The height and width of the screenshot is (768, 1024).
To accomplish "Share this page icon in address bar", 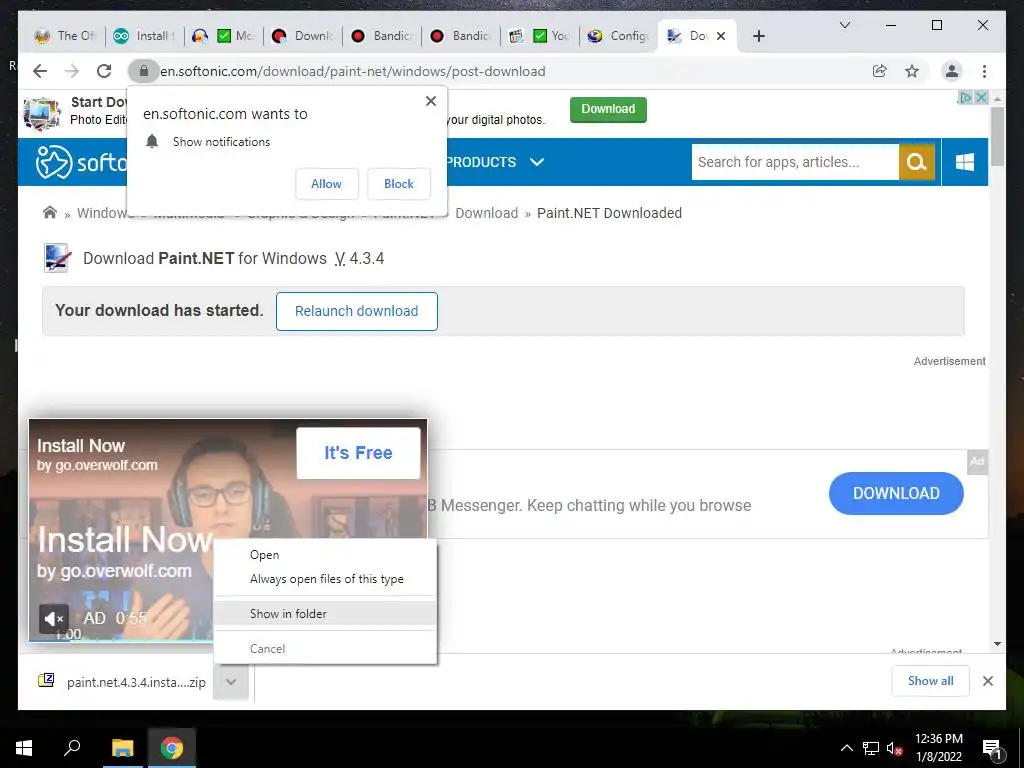I will click(880, 71).
